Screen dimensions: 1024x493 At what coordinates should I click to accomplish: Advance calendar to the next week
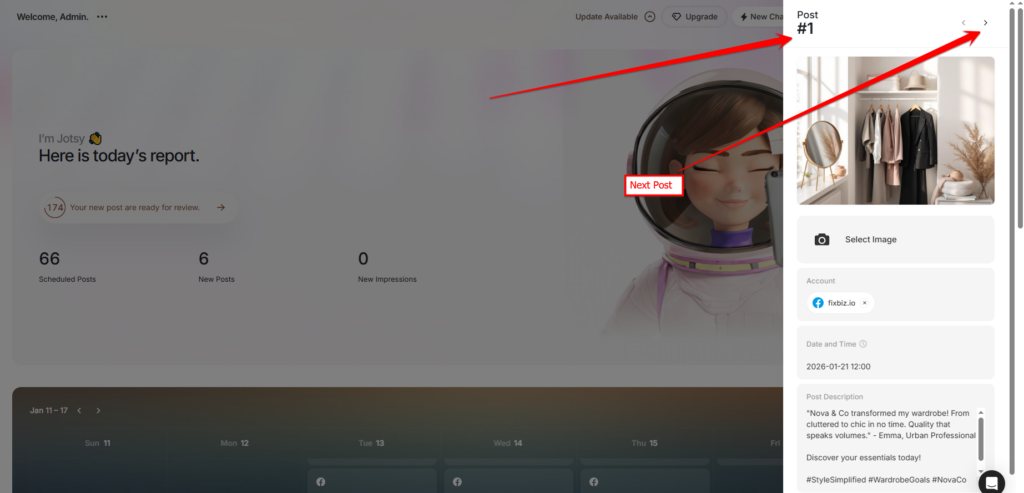click(98, 410)
